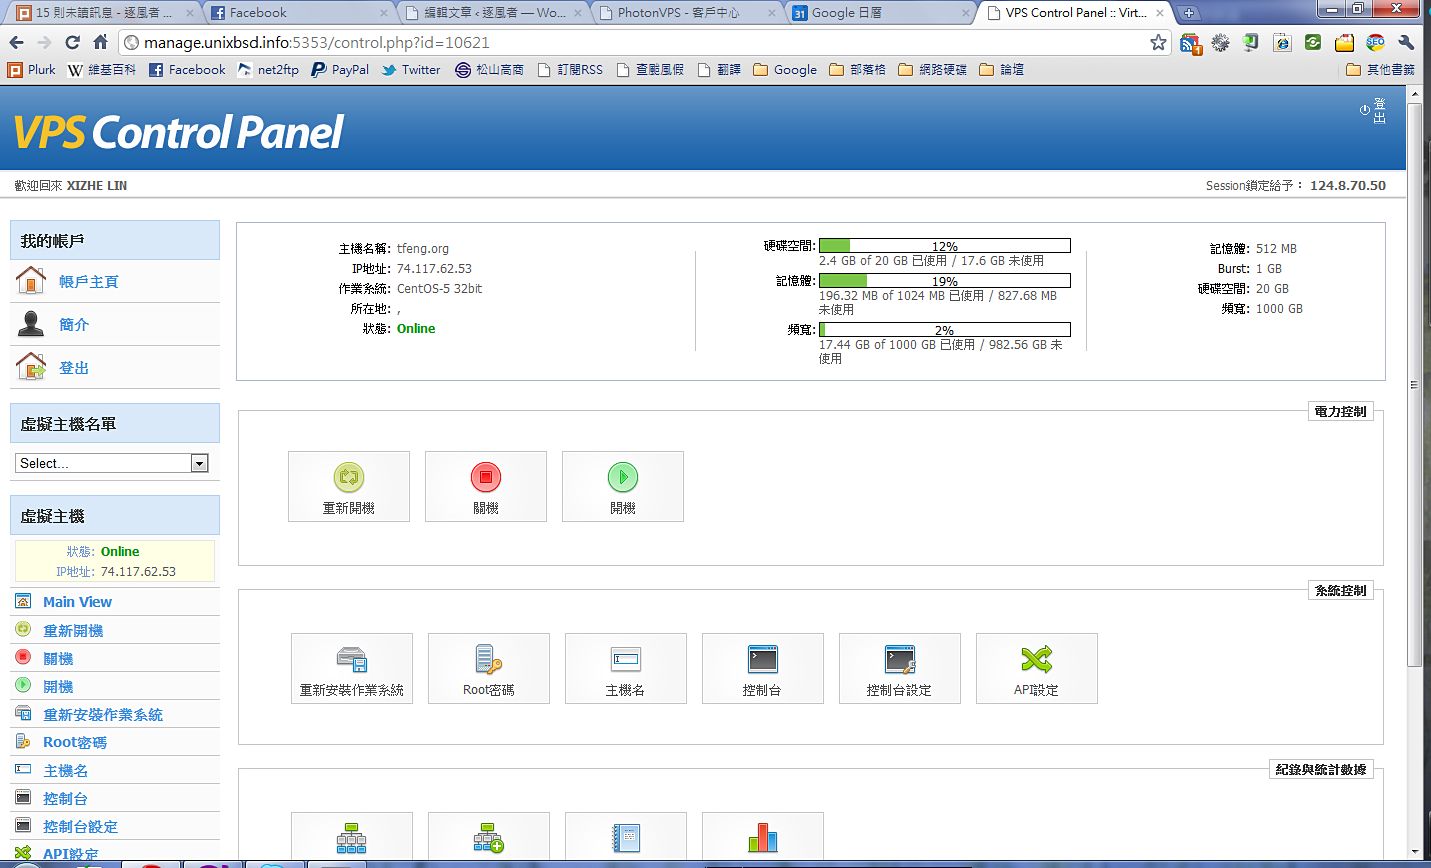Click the red Shutdown (關機) power button

[x=486, y=487]
